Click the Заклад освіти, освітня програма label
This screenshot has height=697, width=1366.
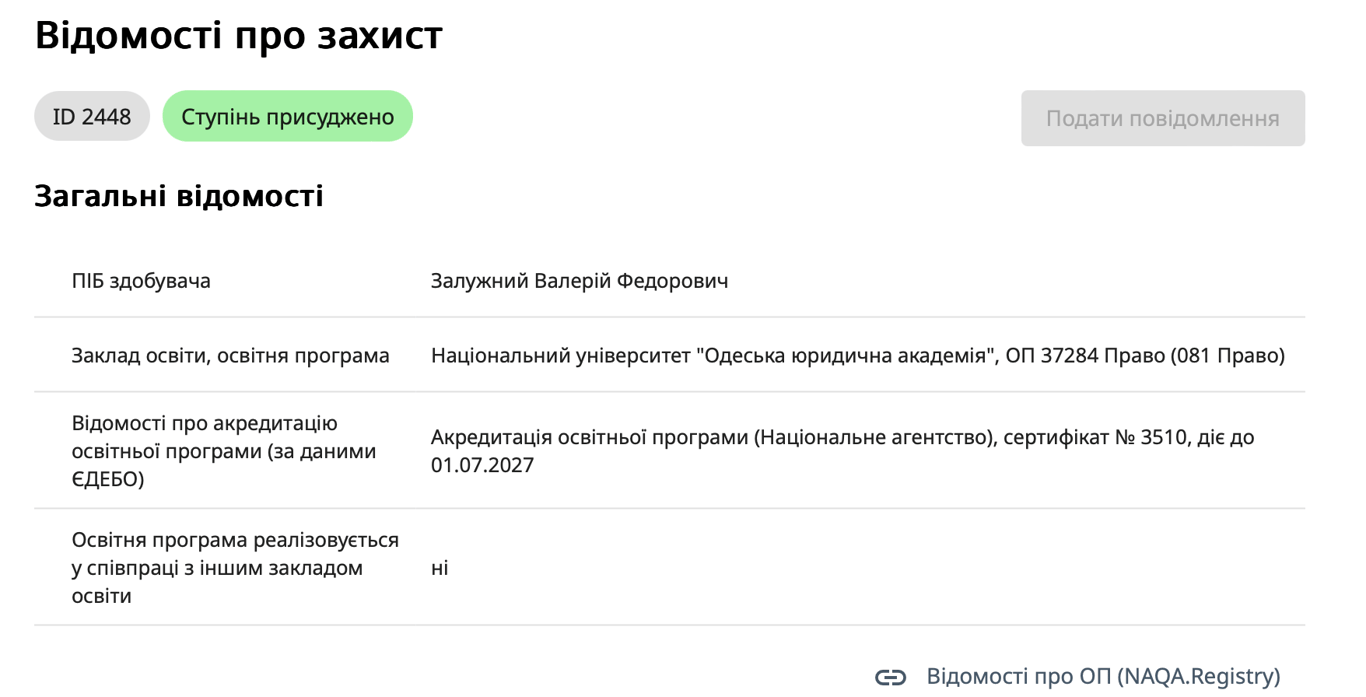231,356
